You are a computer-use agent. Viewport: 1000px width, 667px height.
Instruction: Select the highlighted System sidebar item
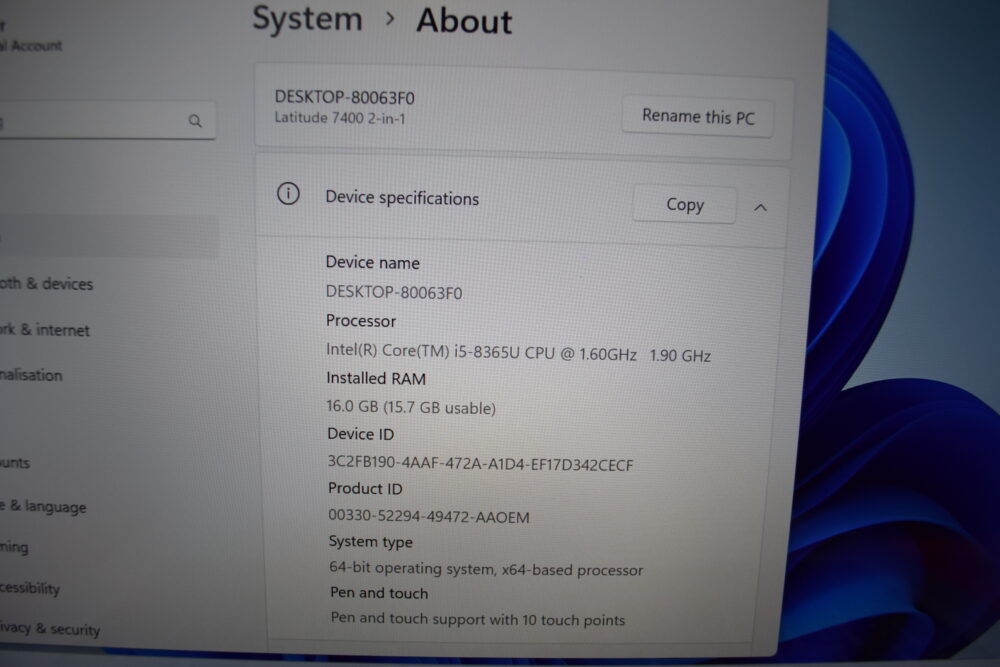pyautogui.click(x=109, y=237)
